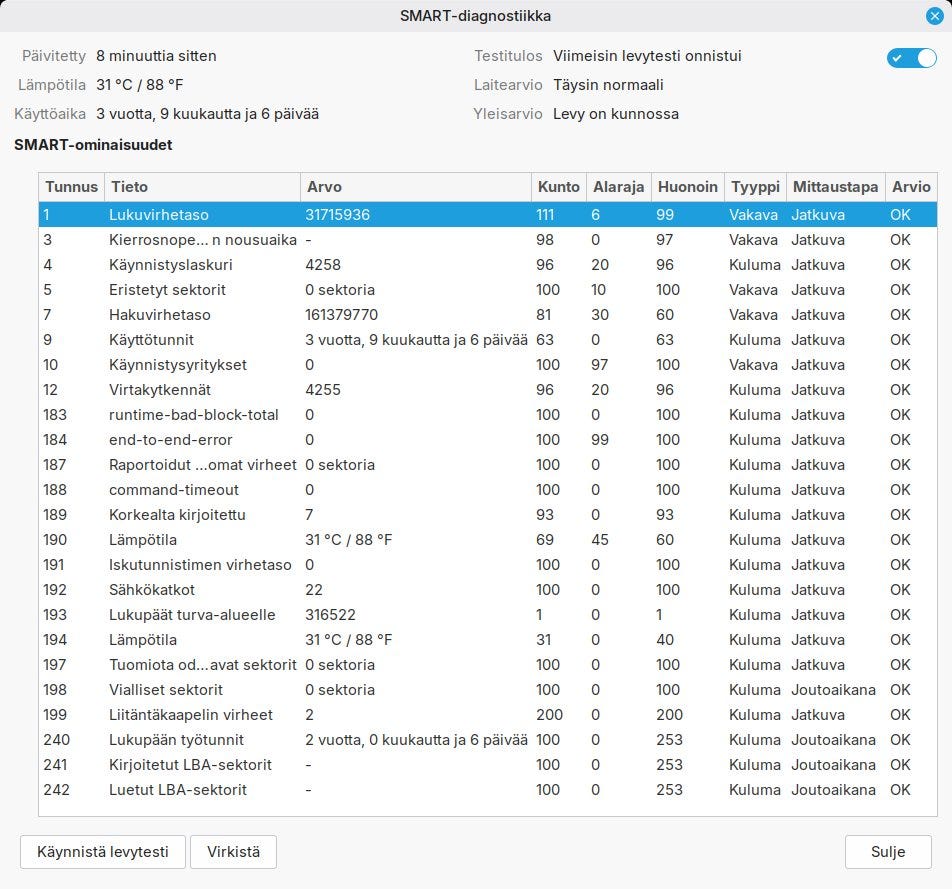Sort by the Arvio column header

[x=911, y=187]
